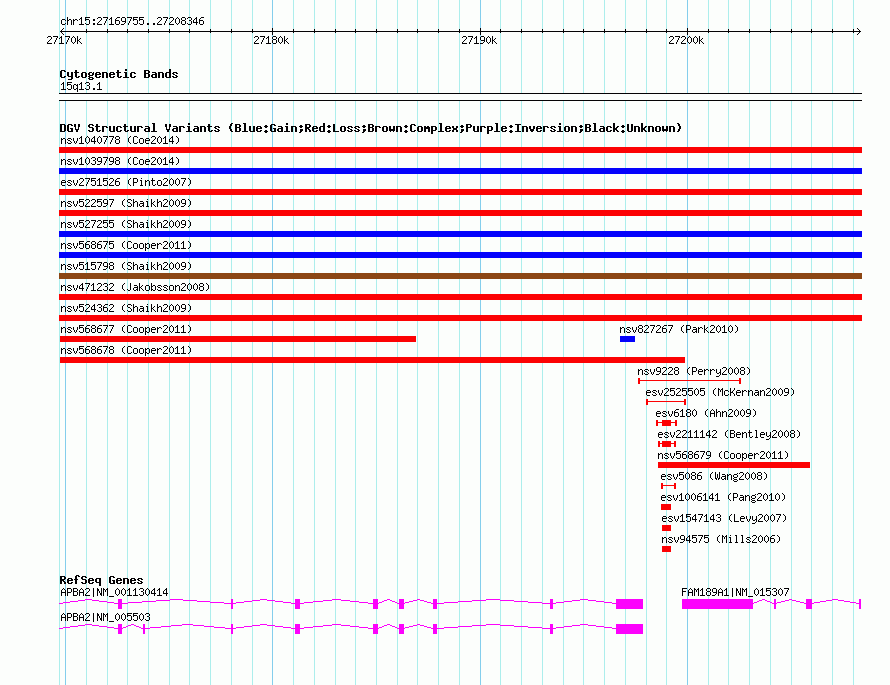The height and width of the screenshot is (685, 890).
Task: Select the blue bar under nsv568675
Action: pyautogui.click(x=460, y=255)
